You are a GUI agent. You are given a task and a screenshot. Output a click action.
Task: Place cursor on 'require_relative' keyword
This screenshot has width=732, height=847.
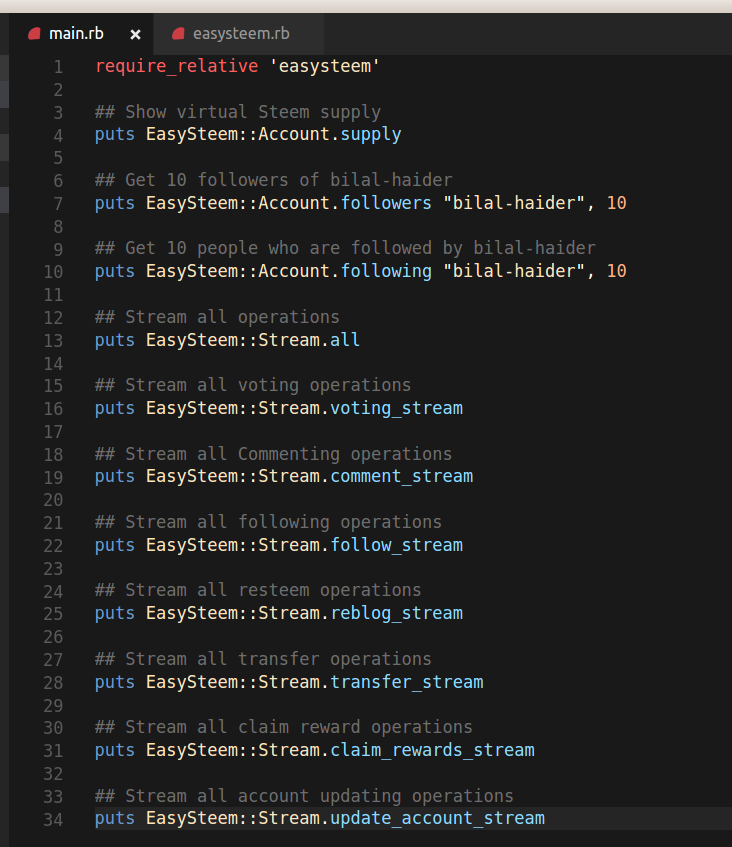[x=177, y=66]
